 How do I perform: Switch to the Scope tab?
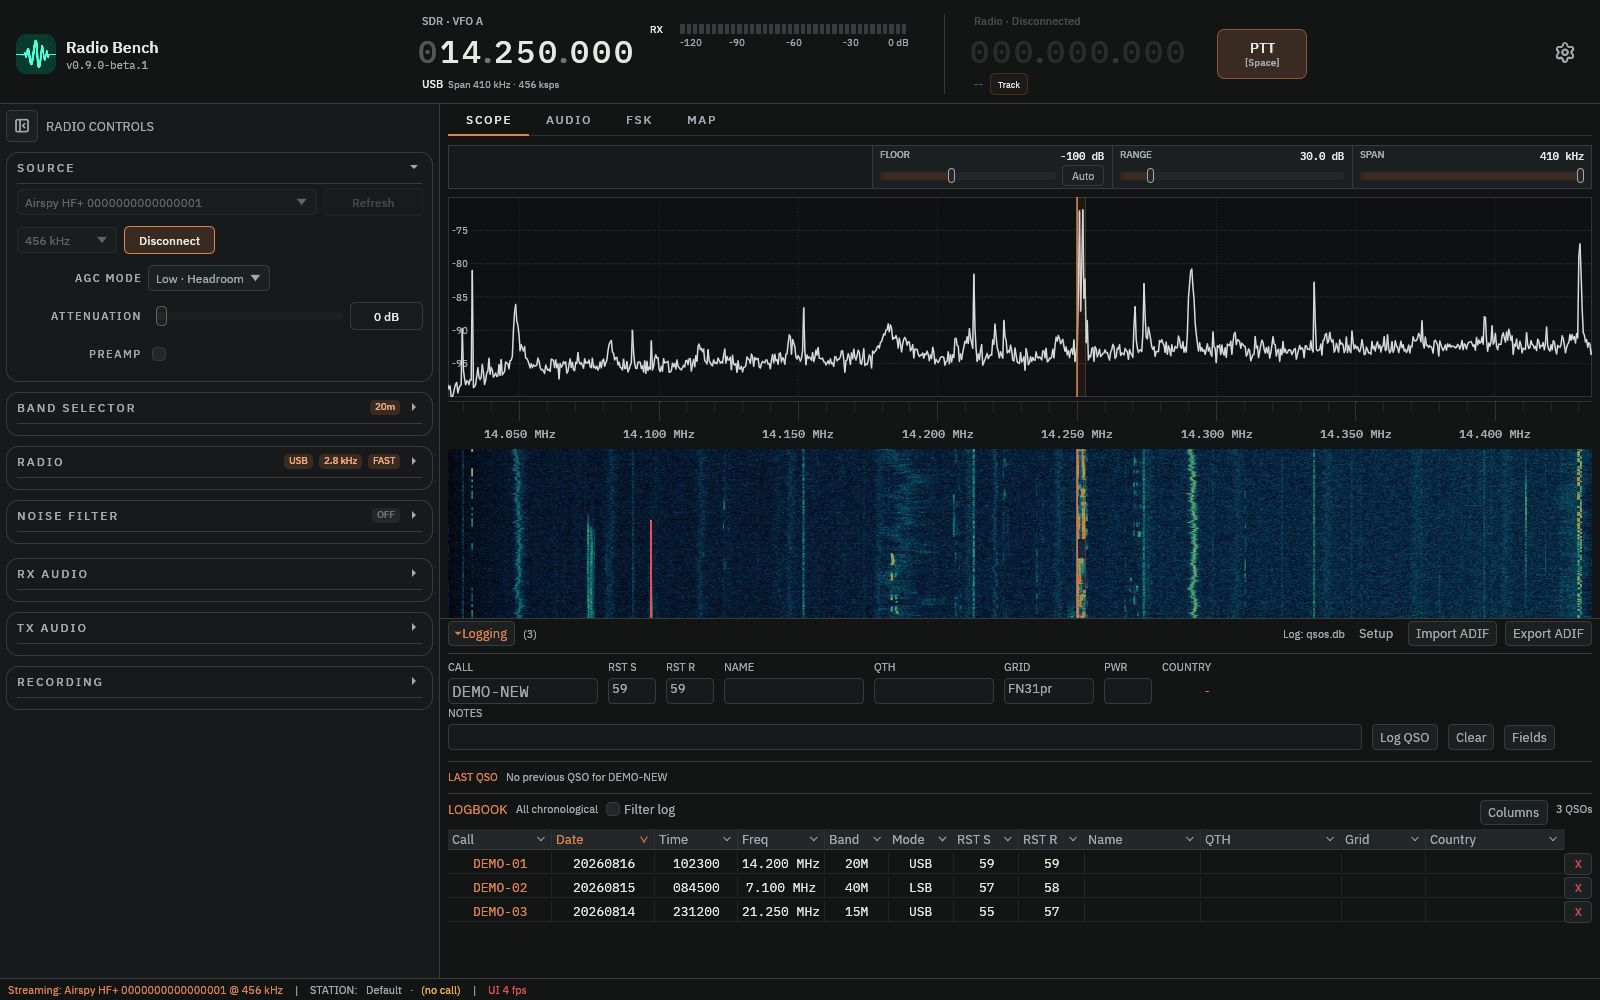point(488,120)
